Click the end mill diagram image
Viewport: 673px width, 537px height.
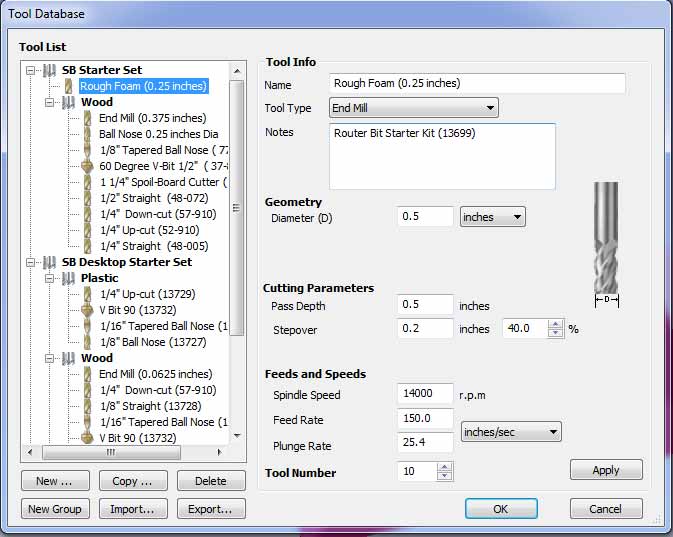(x=606, y=245)
